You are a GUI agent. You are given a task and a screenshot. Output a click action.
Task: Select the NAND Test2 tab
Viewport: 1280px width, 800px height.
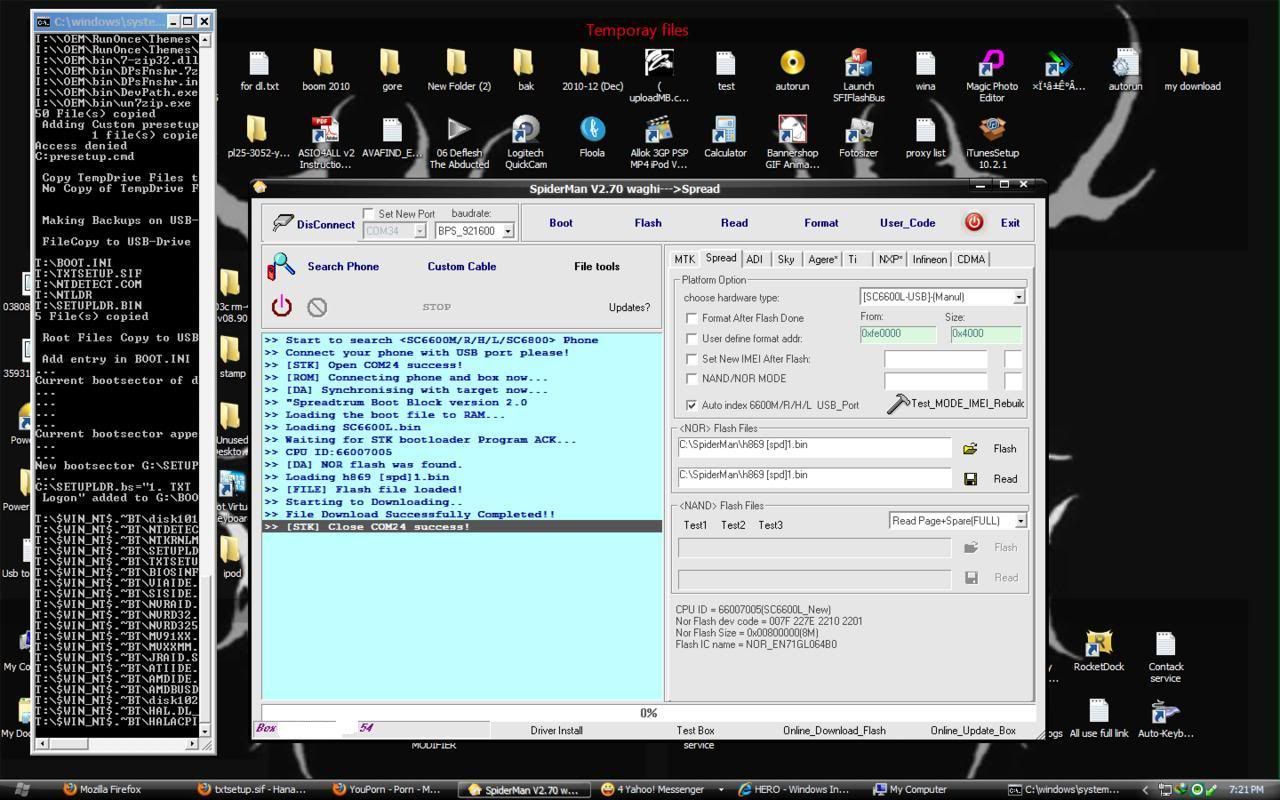733,525
